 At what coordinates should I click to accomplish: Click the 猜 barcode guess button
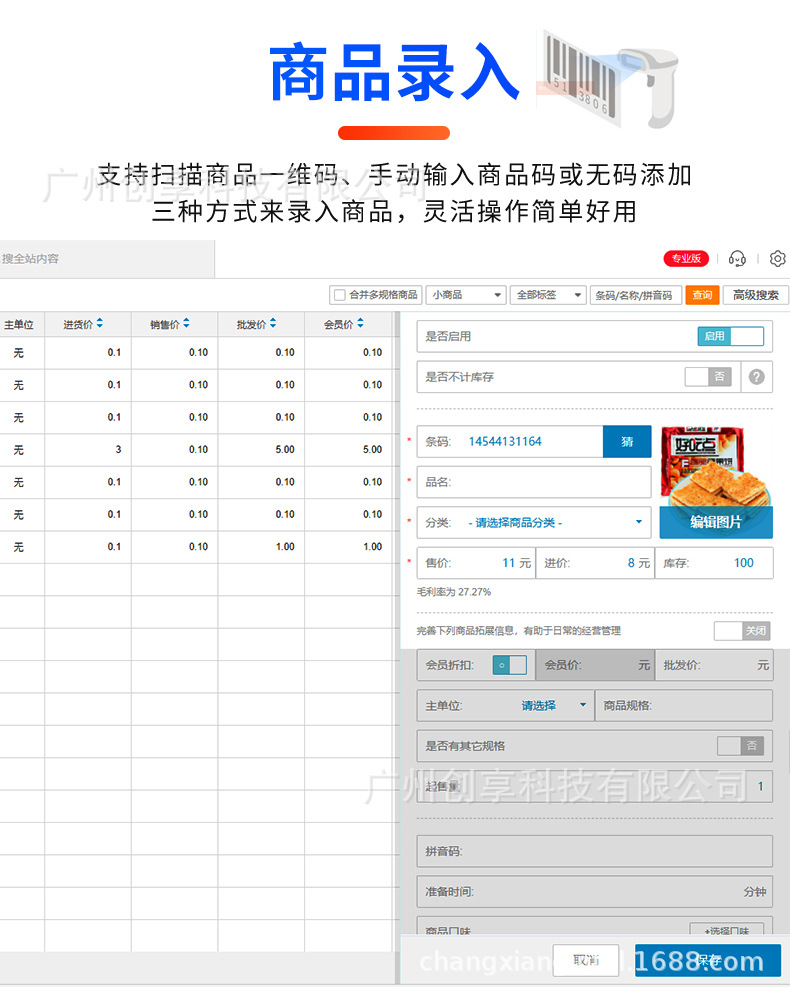(627, 441)
